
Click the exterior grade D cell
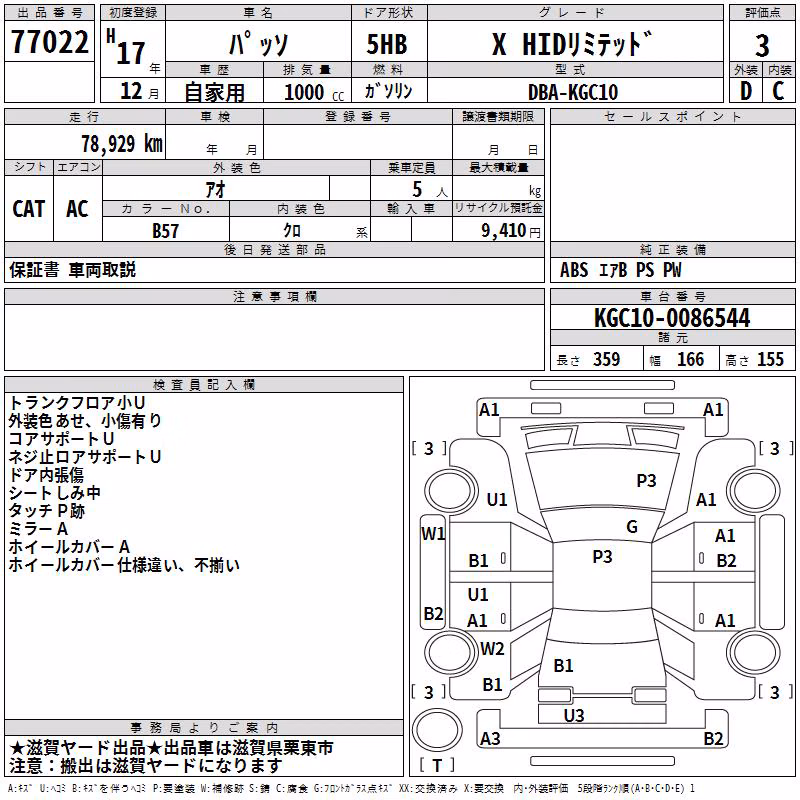pos(746,91)
